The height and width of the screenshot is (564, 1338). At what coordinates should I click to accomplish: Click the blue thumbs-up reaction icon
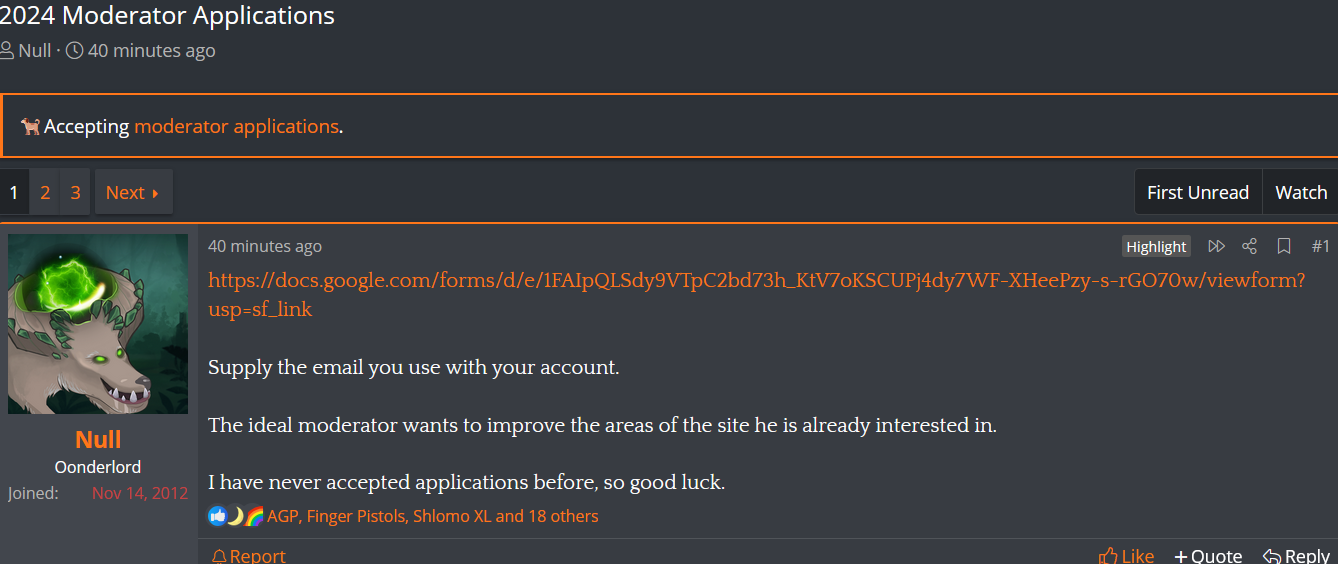pyautogui.click(x=218, y=516)
